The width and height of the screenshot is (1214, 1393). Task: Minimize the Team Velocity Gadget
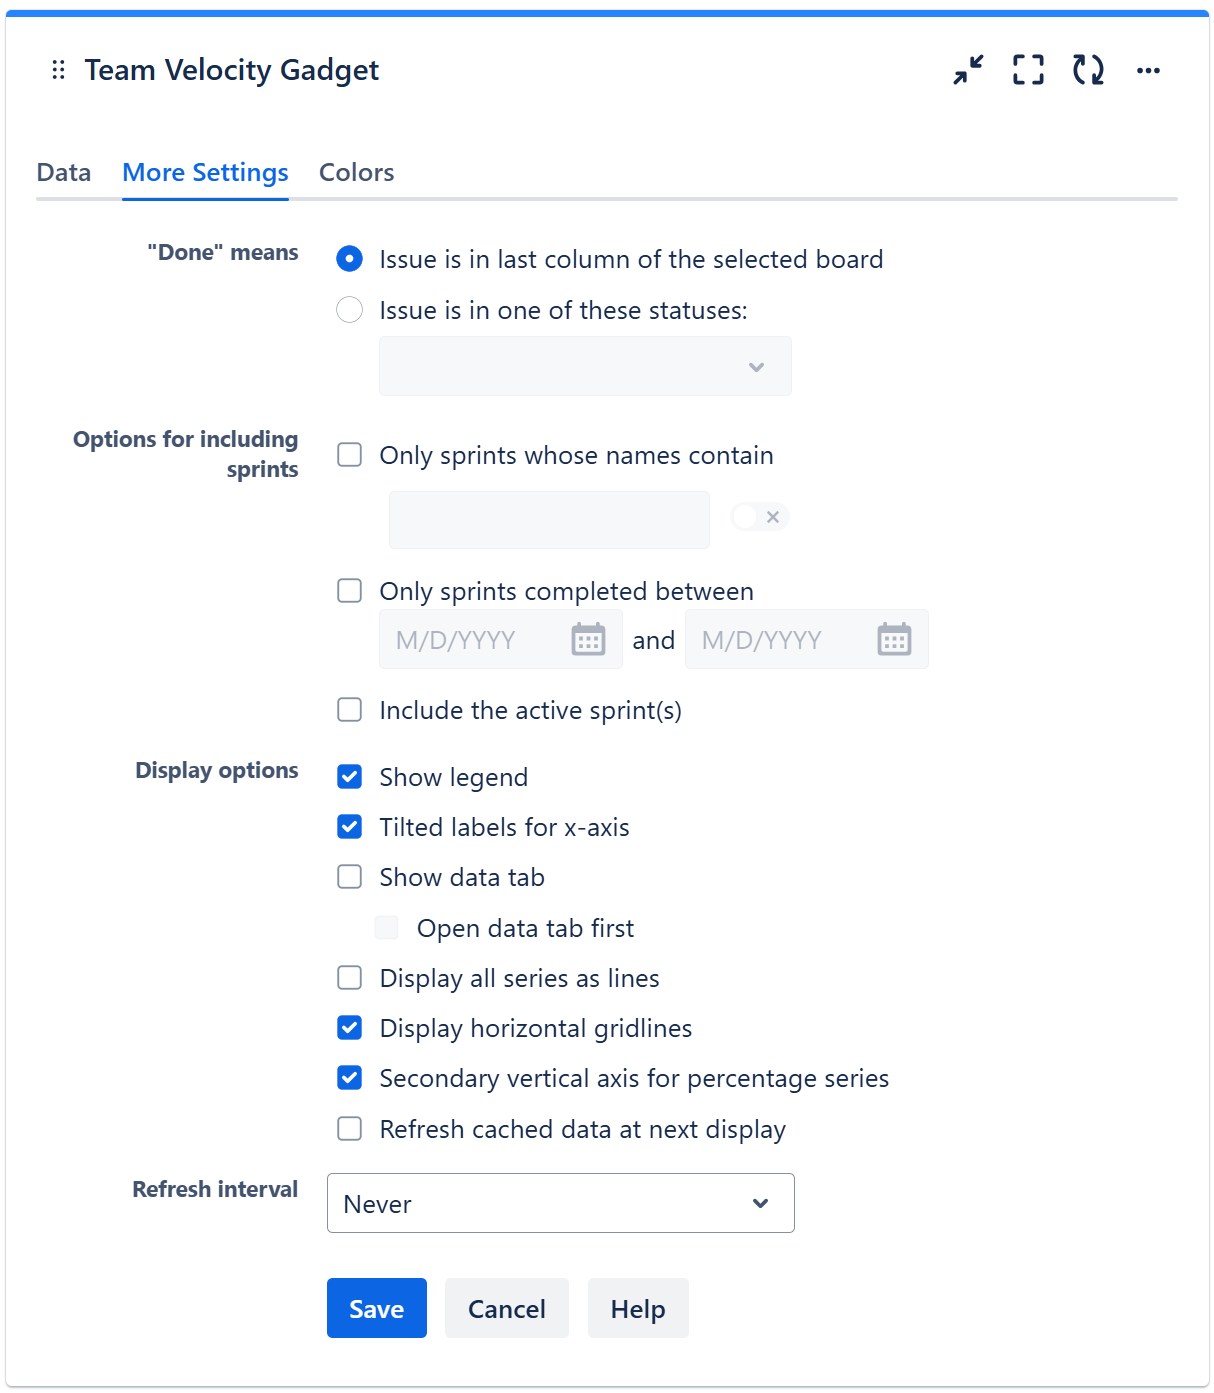coord(968,70)
